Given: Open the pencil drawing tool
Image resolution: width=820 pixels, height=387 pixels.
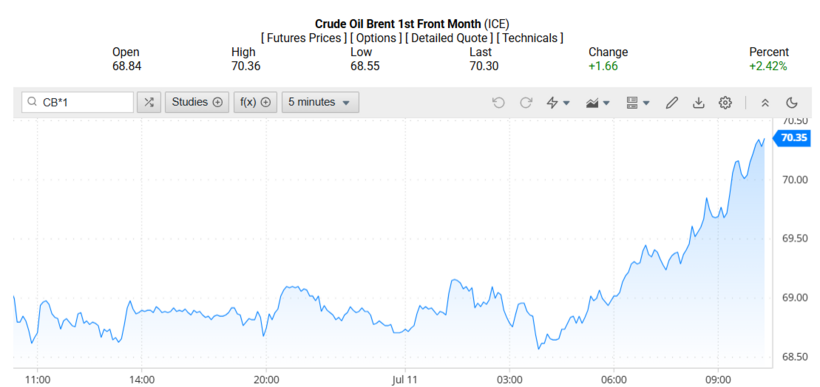Looking at the screenshot, I should [x=671, y=103].
